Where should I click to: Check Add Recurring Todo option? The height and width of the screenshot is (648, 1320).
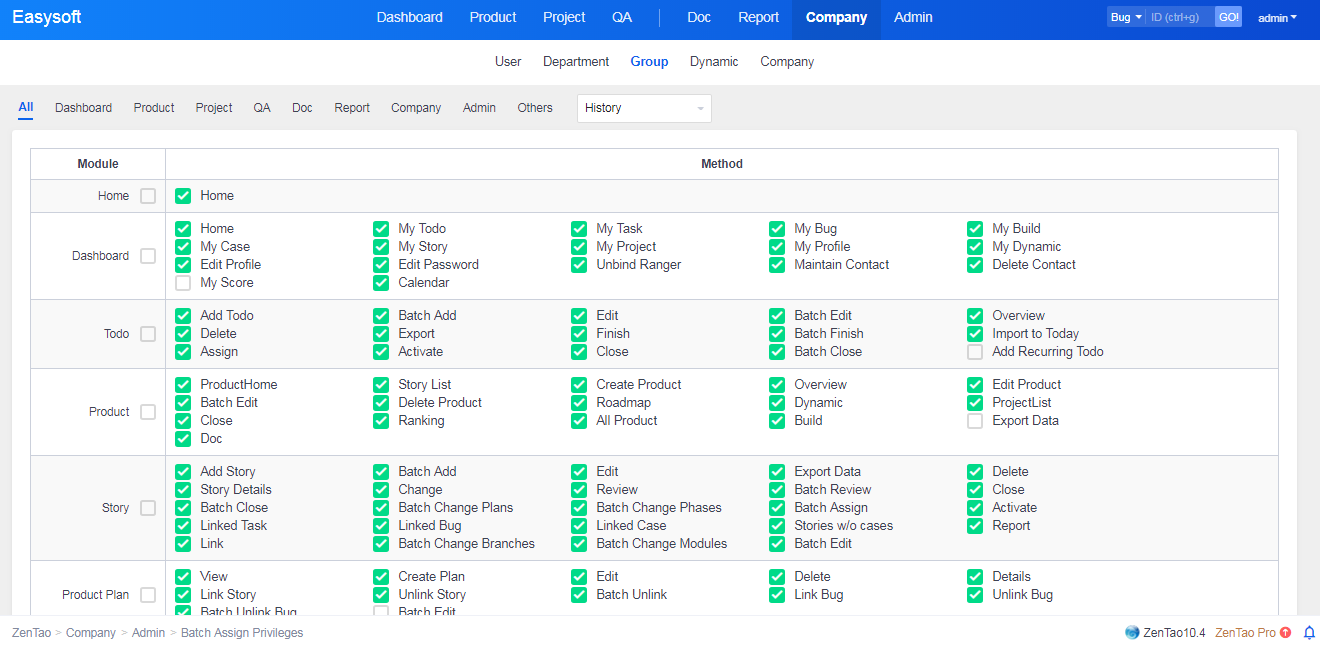975,352
